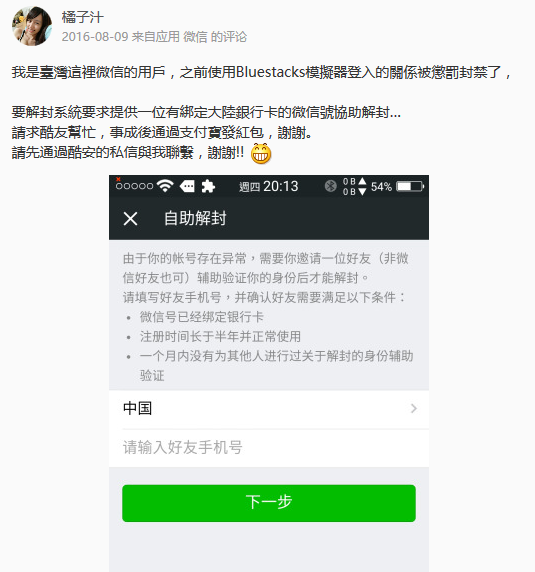Image resolution: width=535 pixels, height=572 pixels.
Task: Expand country list via right chevron
Action: point(414,409)
